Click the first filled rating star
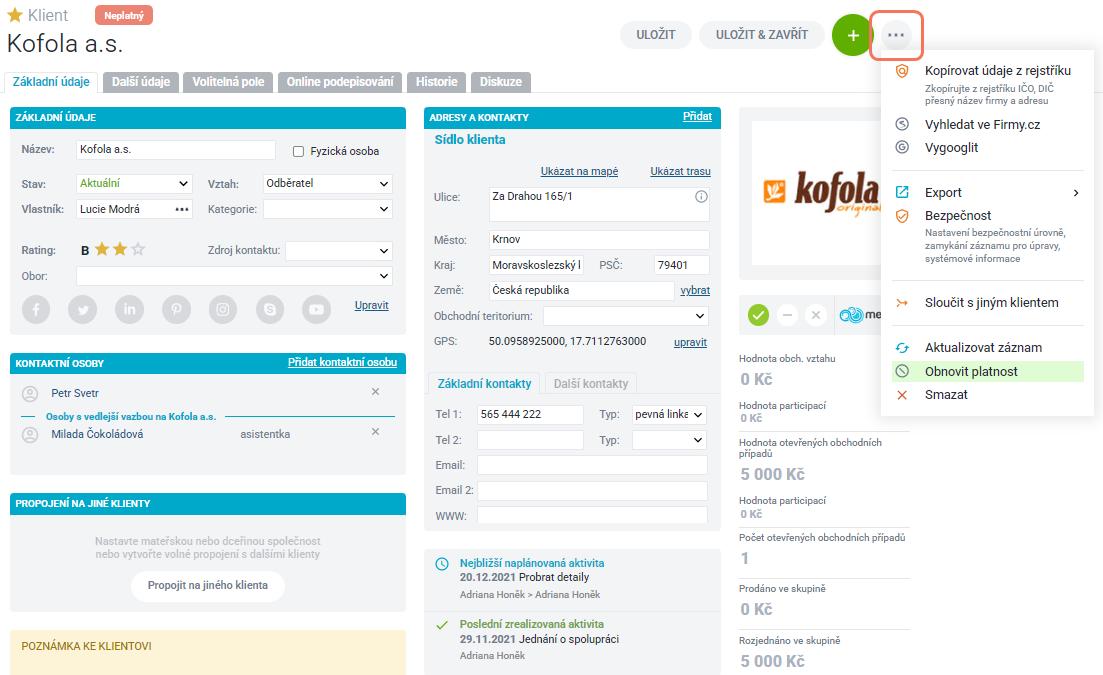 point(102,249)
